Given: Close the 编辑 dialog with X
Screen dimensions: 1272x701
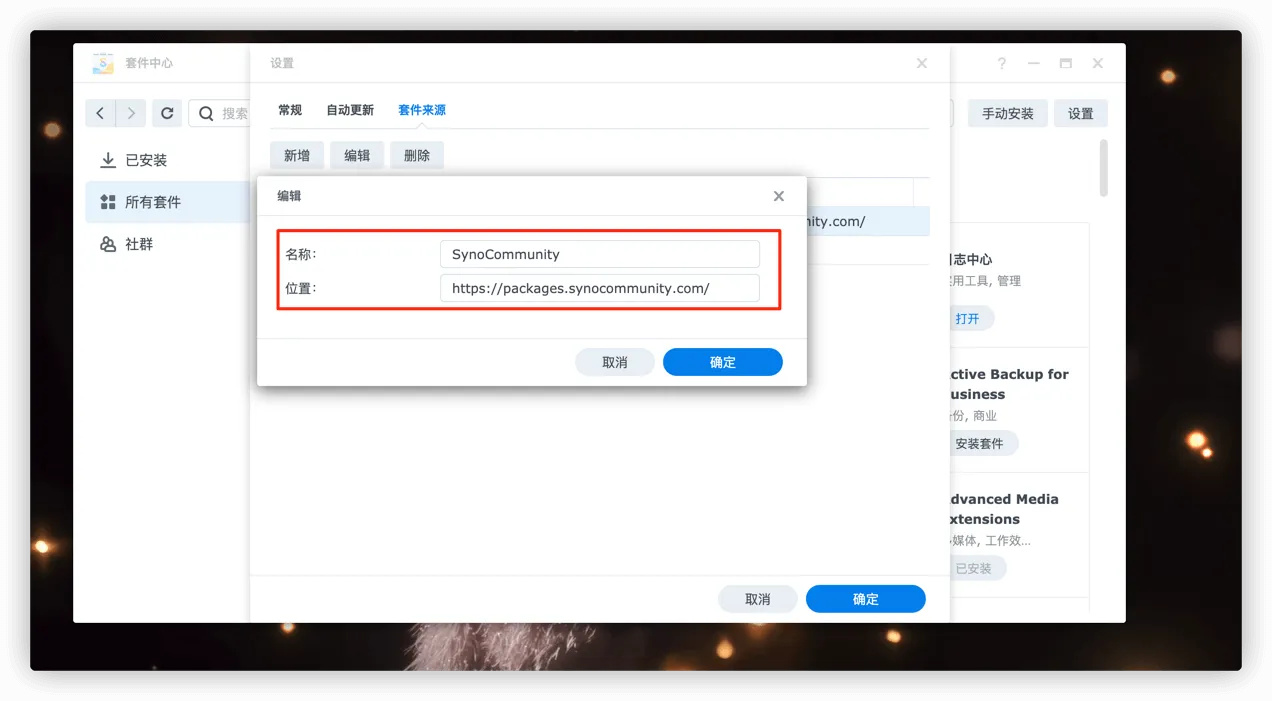Looking at the screenshot, I should pos(778,196).
